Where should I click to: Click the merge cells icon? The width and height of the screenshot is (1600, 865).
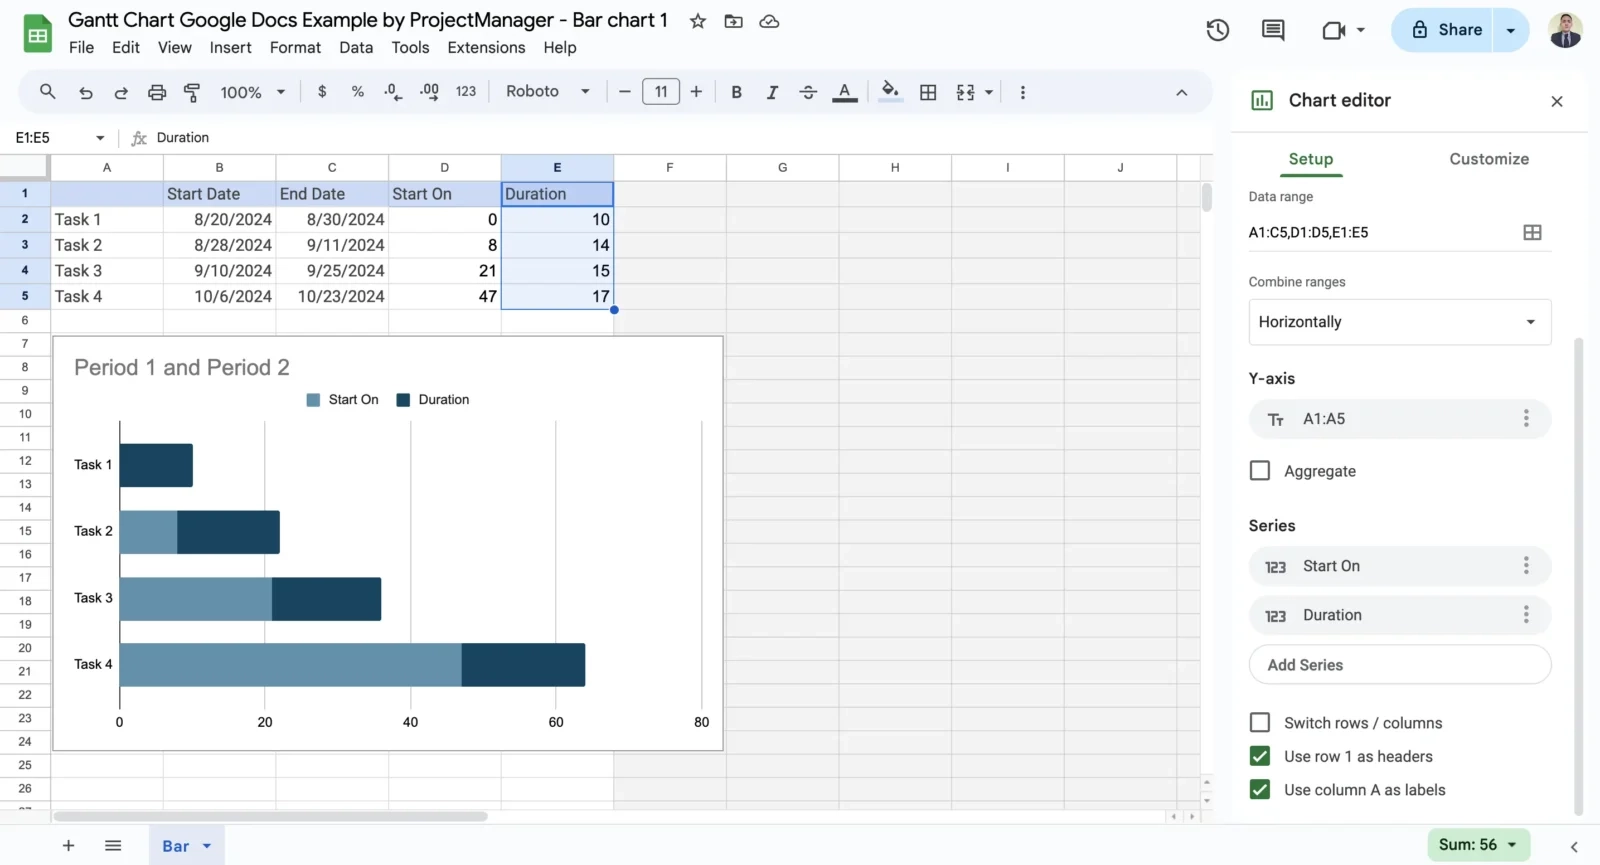[x=965, y=92]
